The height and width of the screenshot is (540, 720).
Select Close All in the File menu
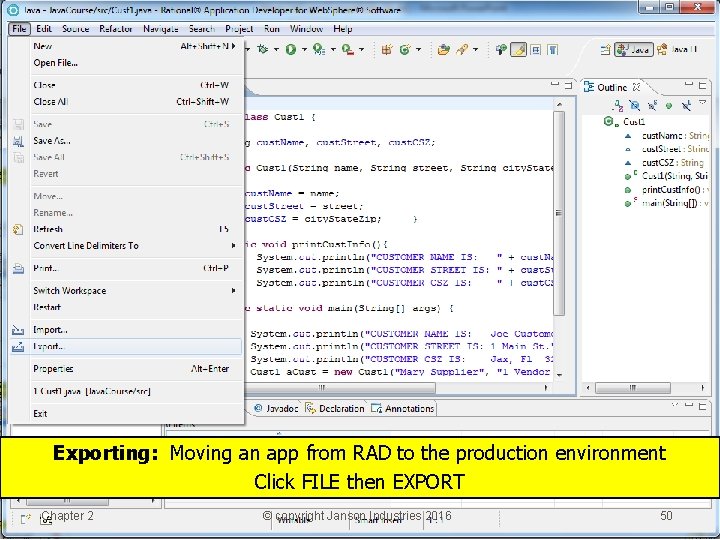tap(125, 101)
